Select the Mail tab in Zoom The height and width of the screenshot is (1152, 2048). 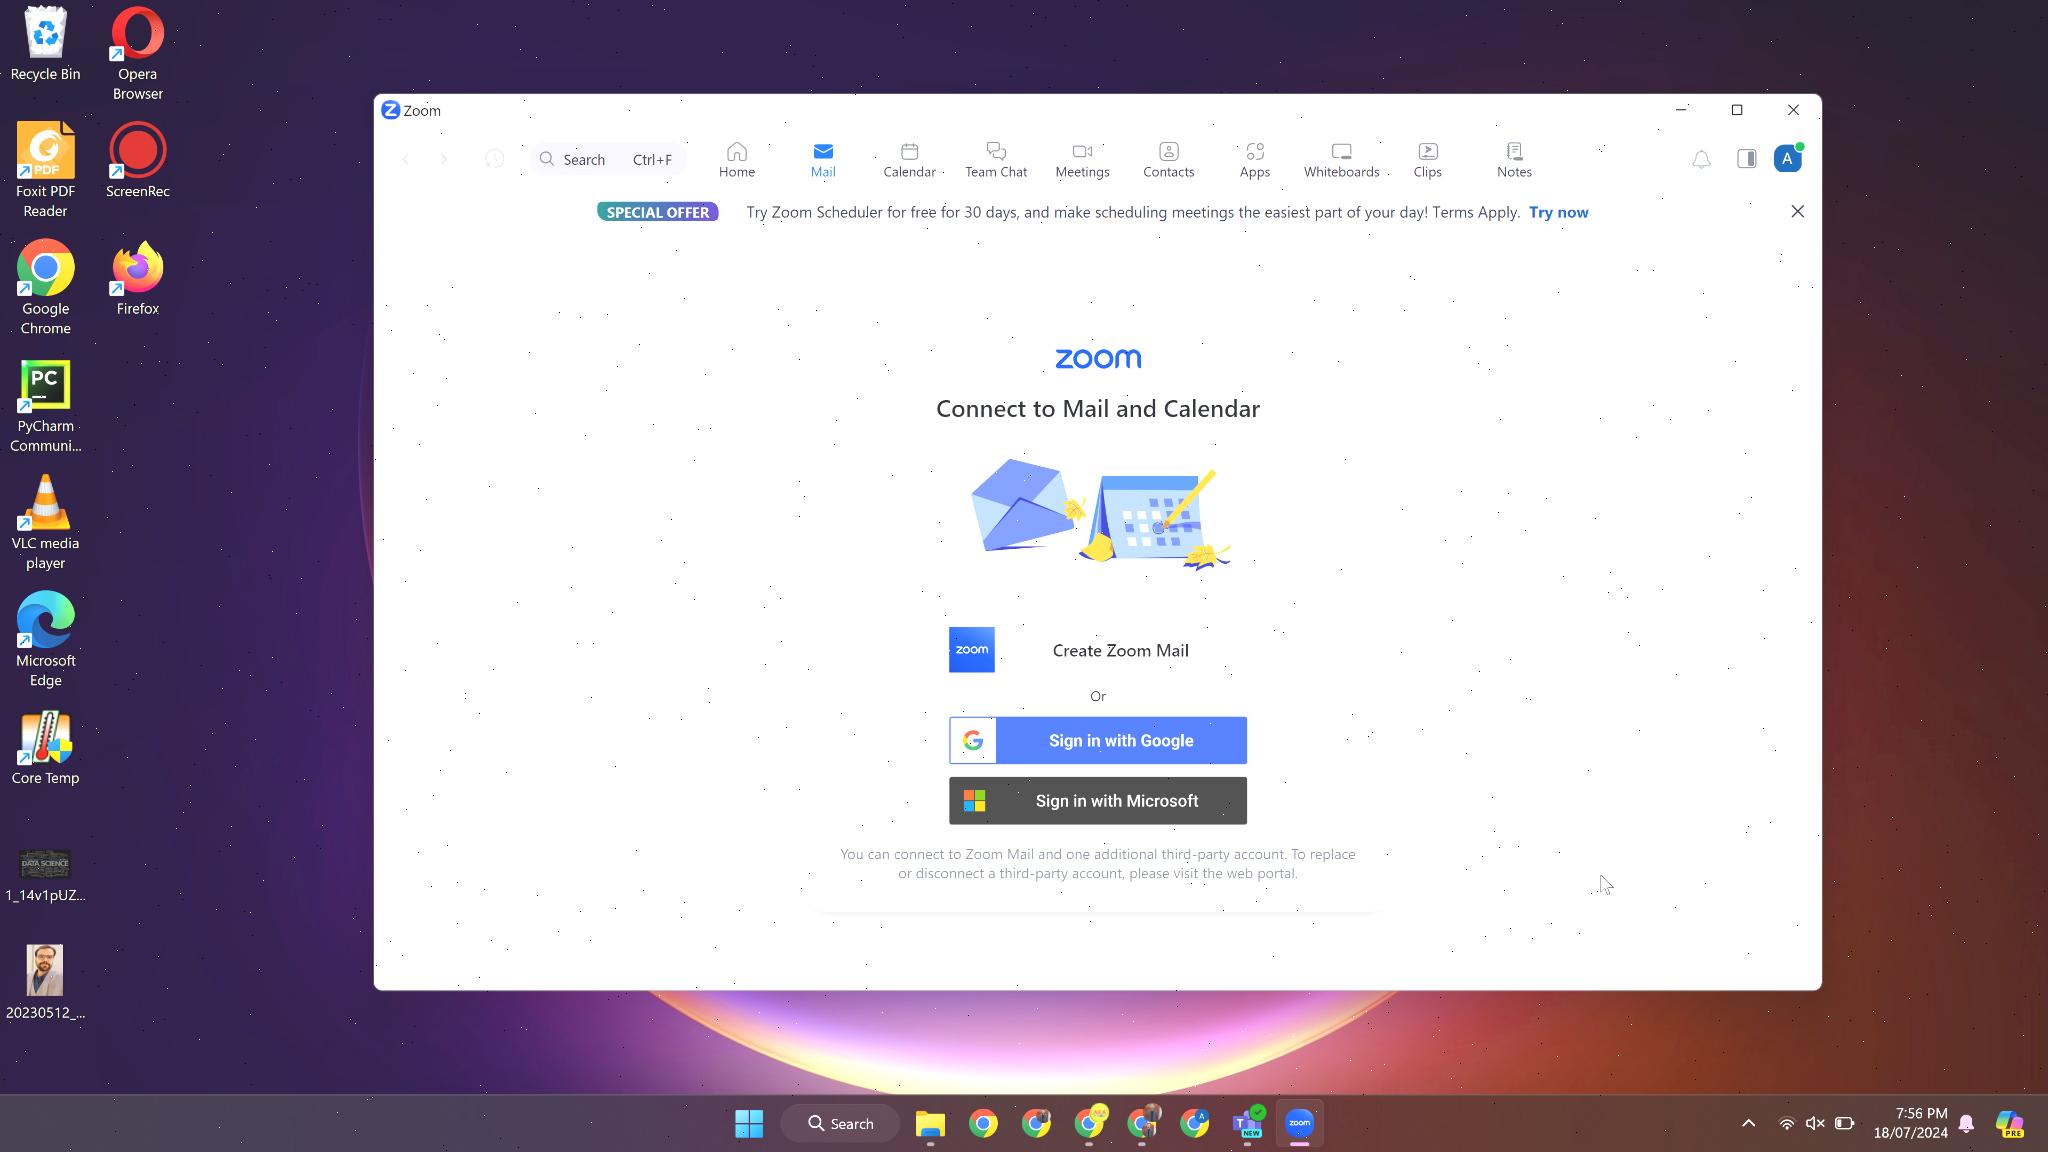point(822,159)
